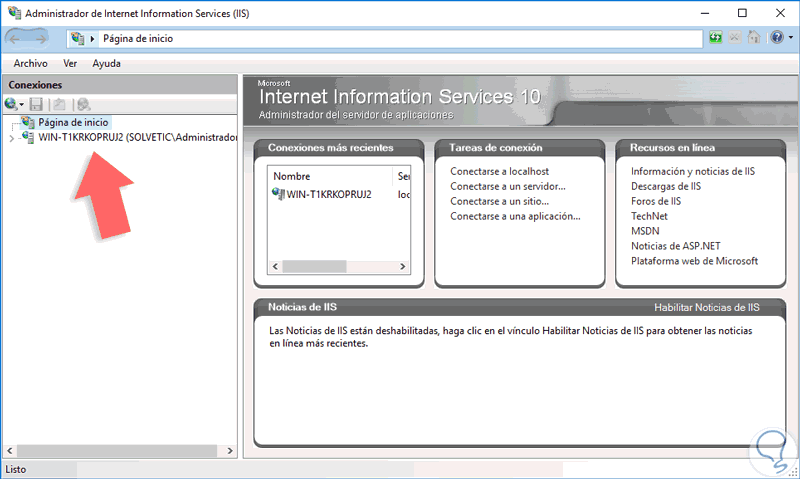800x479 pixels.
Task: Click the WIN-T1KRKOPRUJ2 server tree icon
Action: tap(28, 137)
